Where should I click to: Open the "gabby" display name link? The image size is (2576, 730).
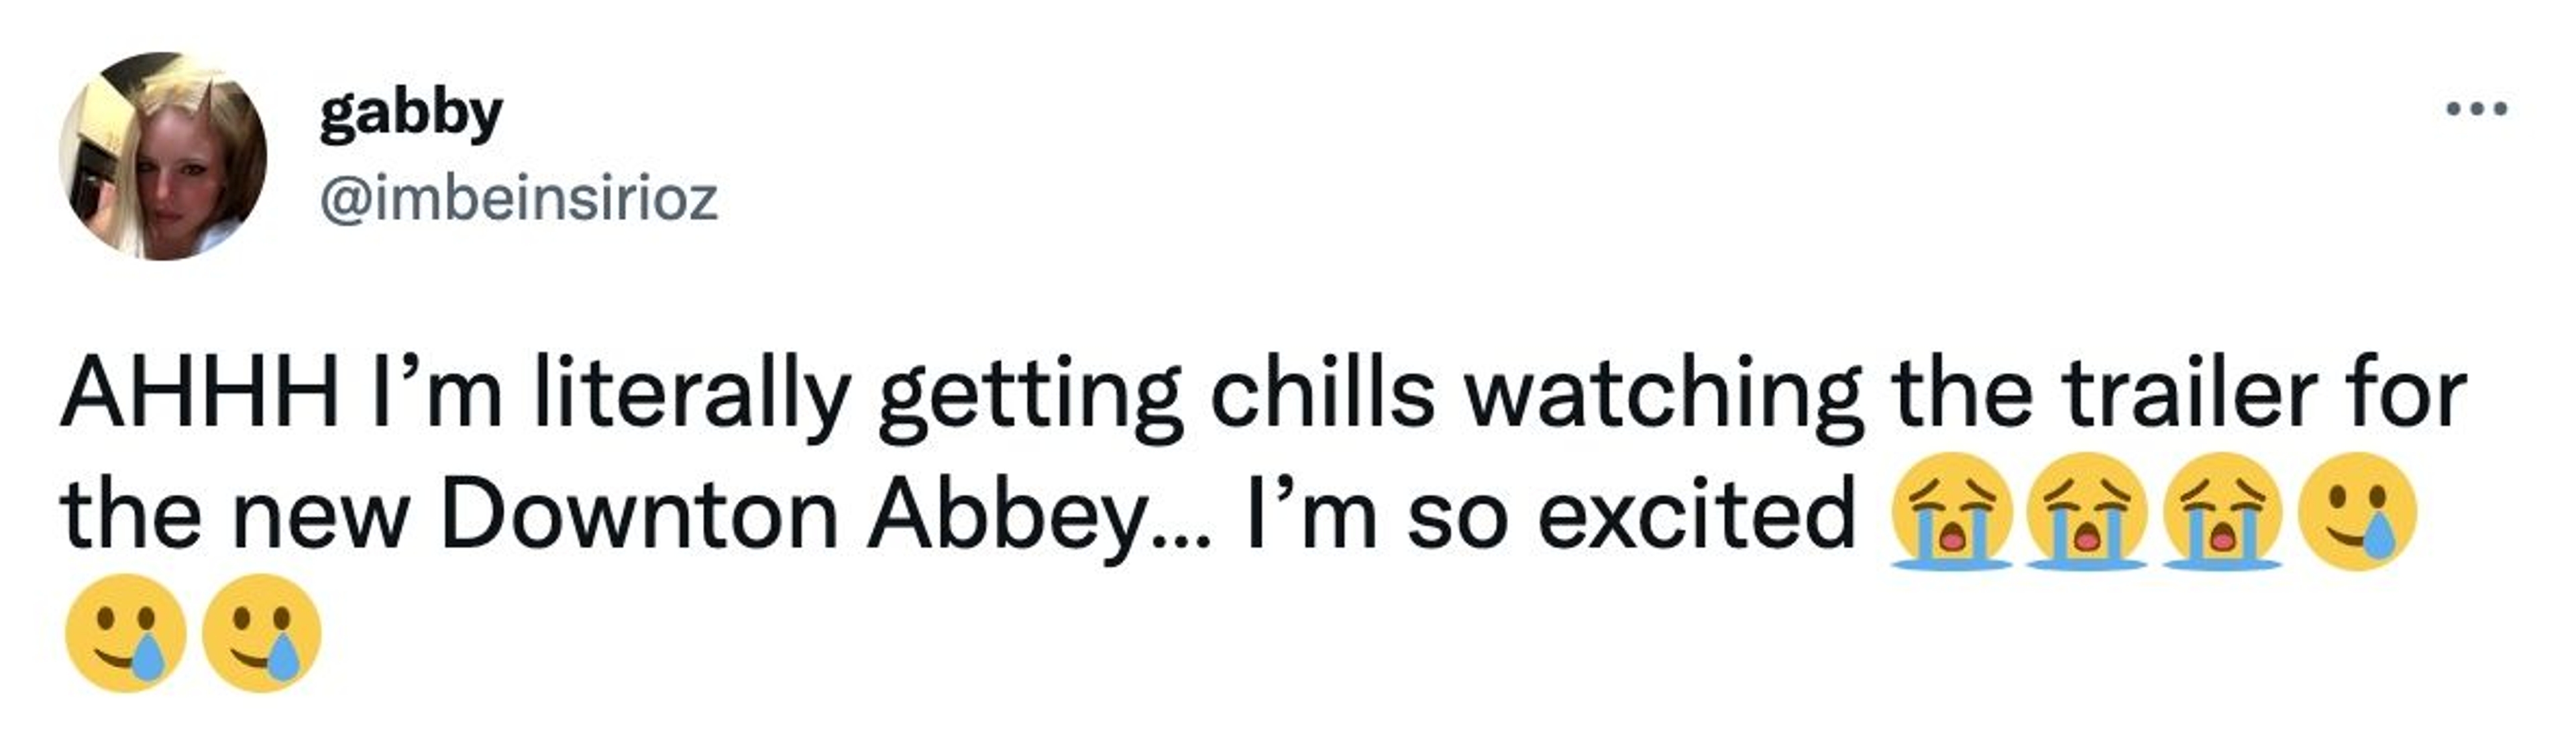(x=411, y=115)
